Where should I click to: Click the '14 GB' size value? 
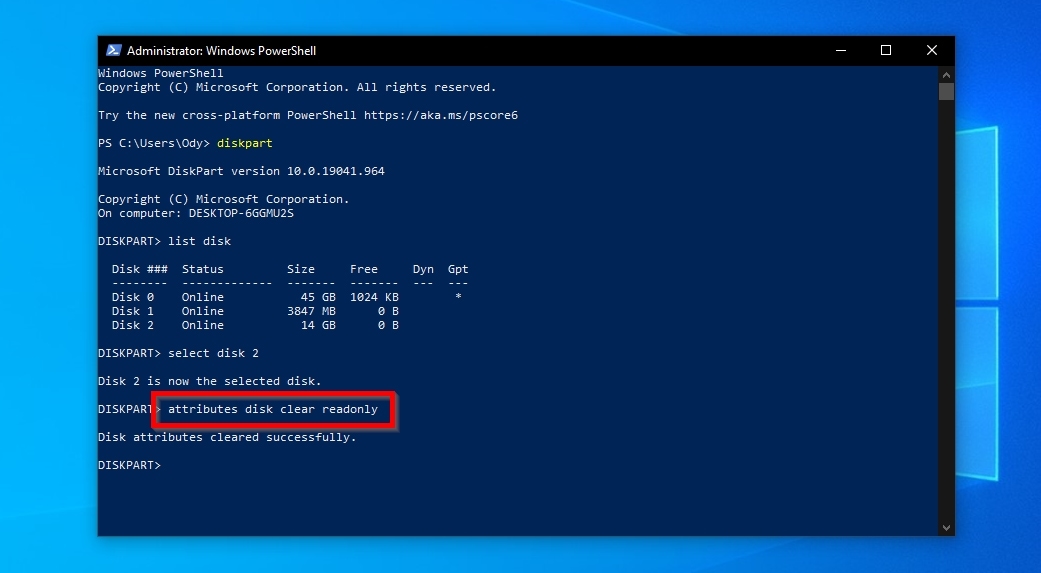coord(318,325)
